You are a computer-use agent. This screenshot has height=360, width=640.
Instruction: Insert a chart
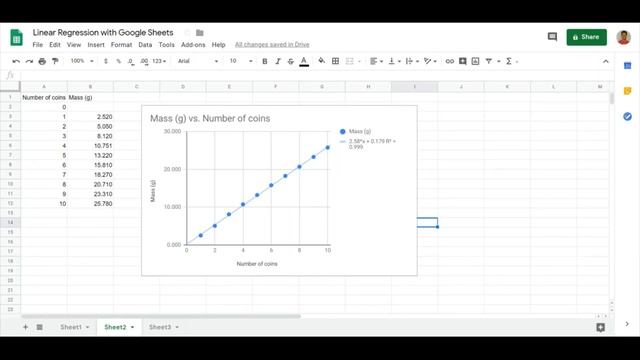coord(476,61)
